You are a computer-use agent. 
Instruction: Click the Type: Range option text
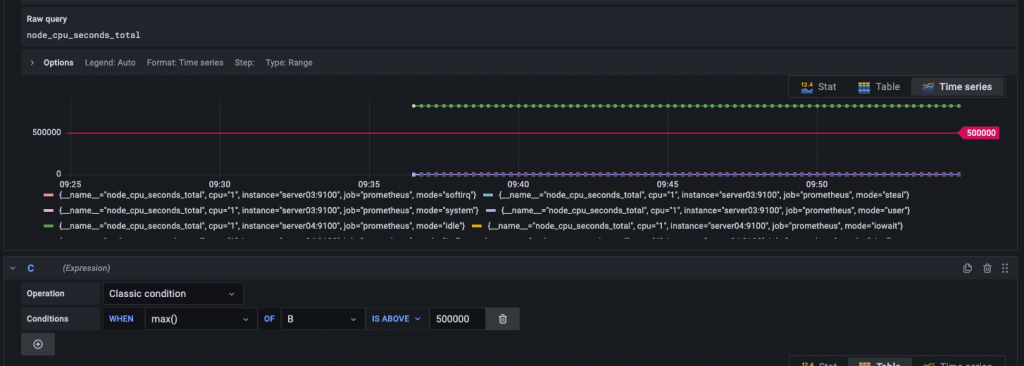click(289, 63)
